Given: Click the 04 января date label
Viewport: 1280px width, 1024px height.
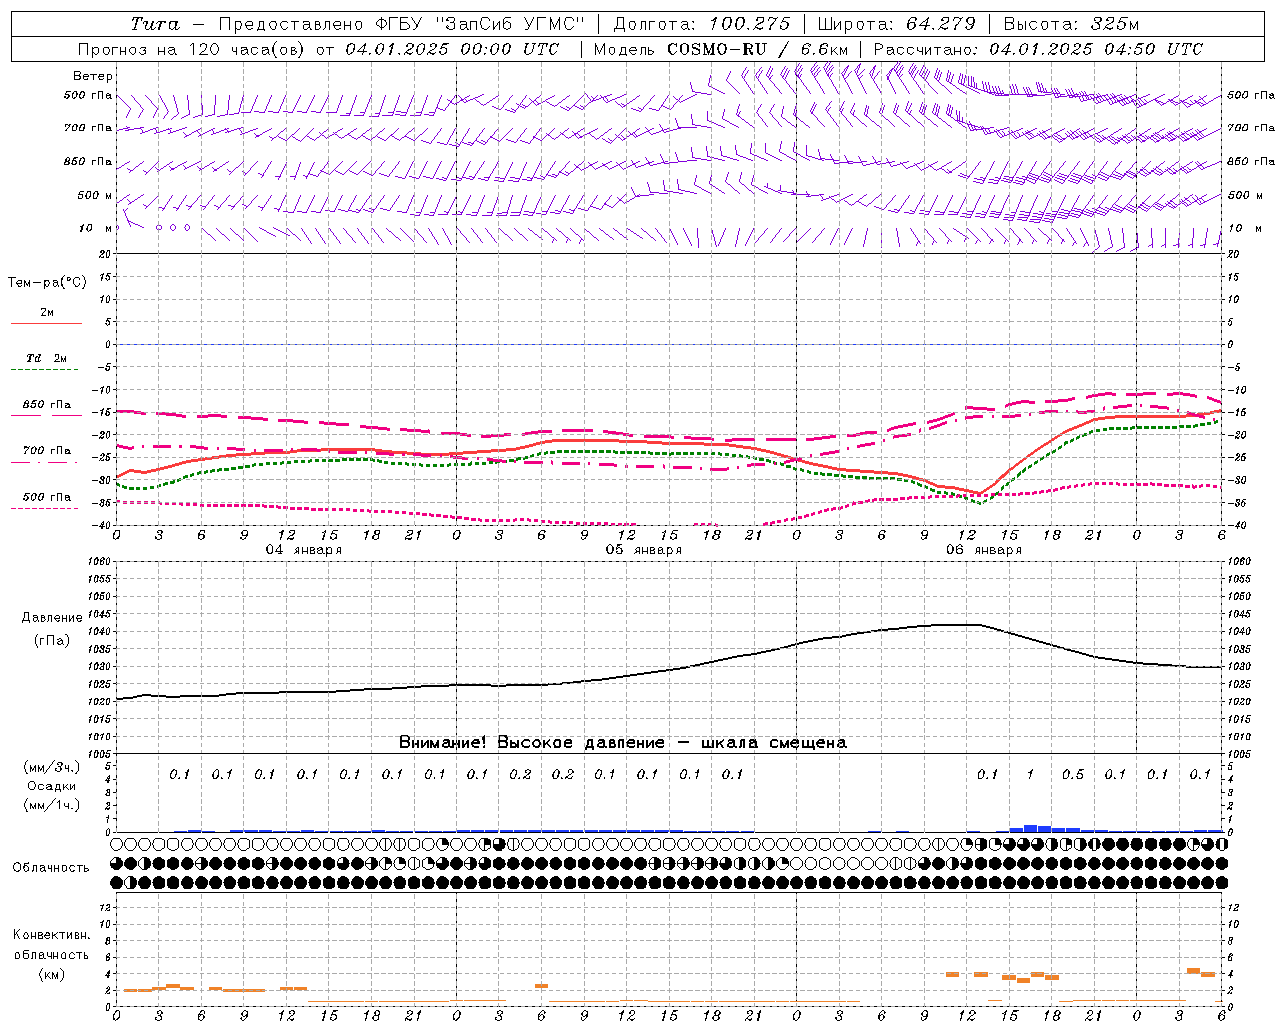Looking at the screenshot, I should click(x=303, y=550).
